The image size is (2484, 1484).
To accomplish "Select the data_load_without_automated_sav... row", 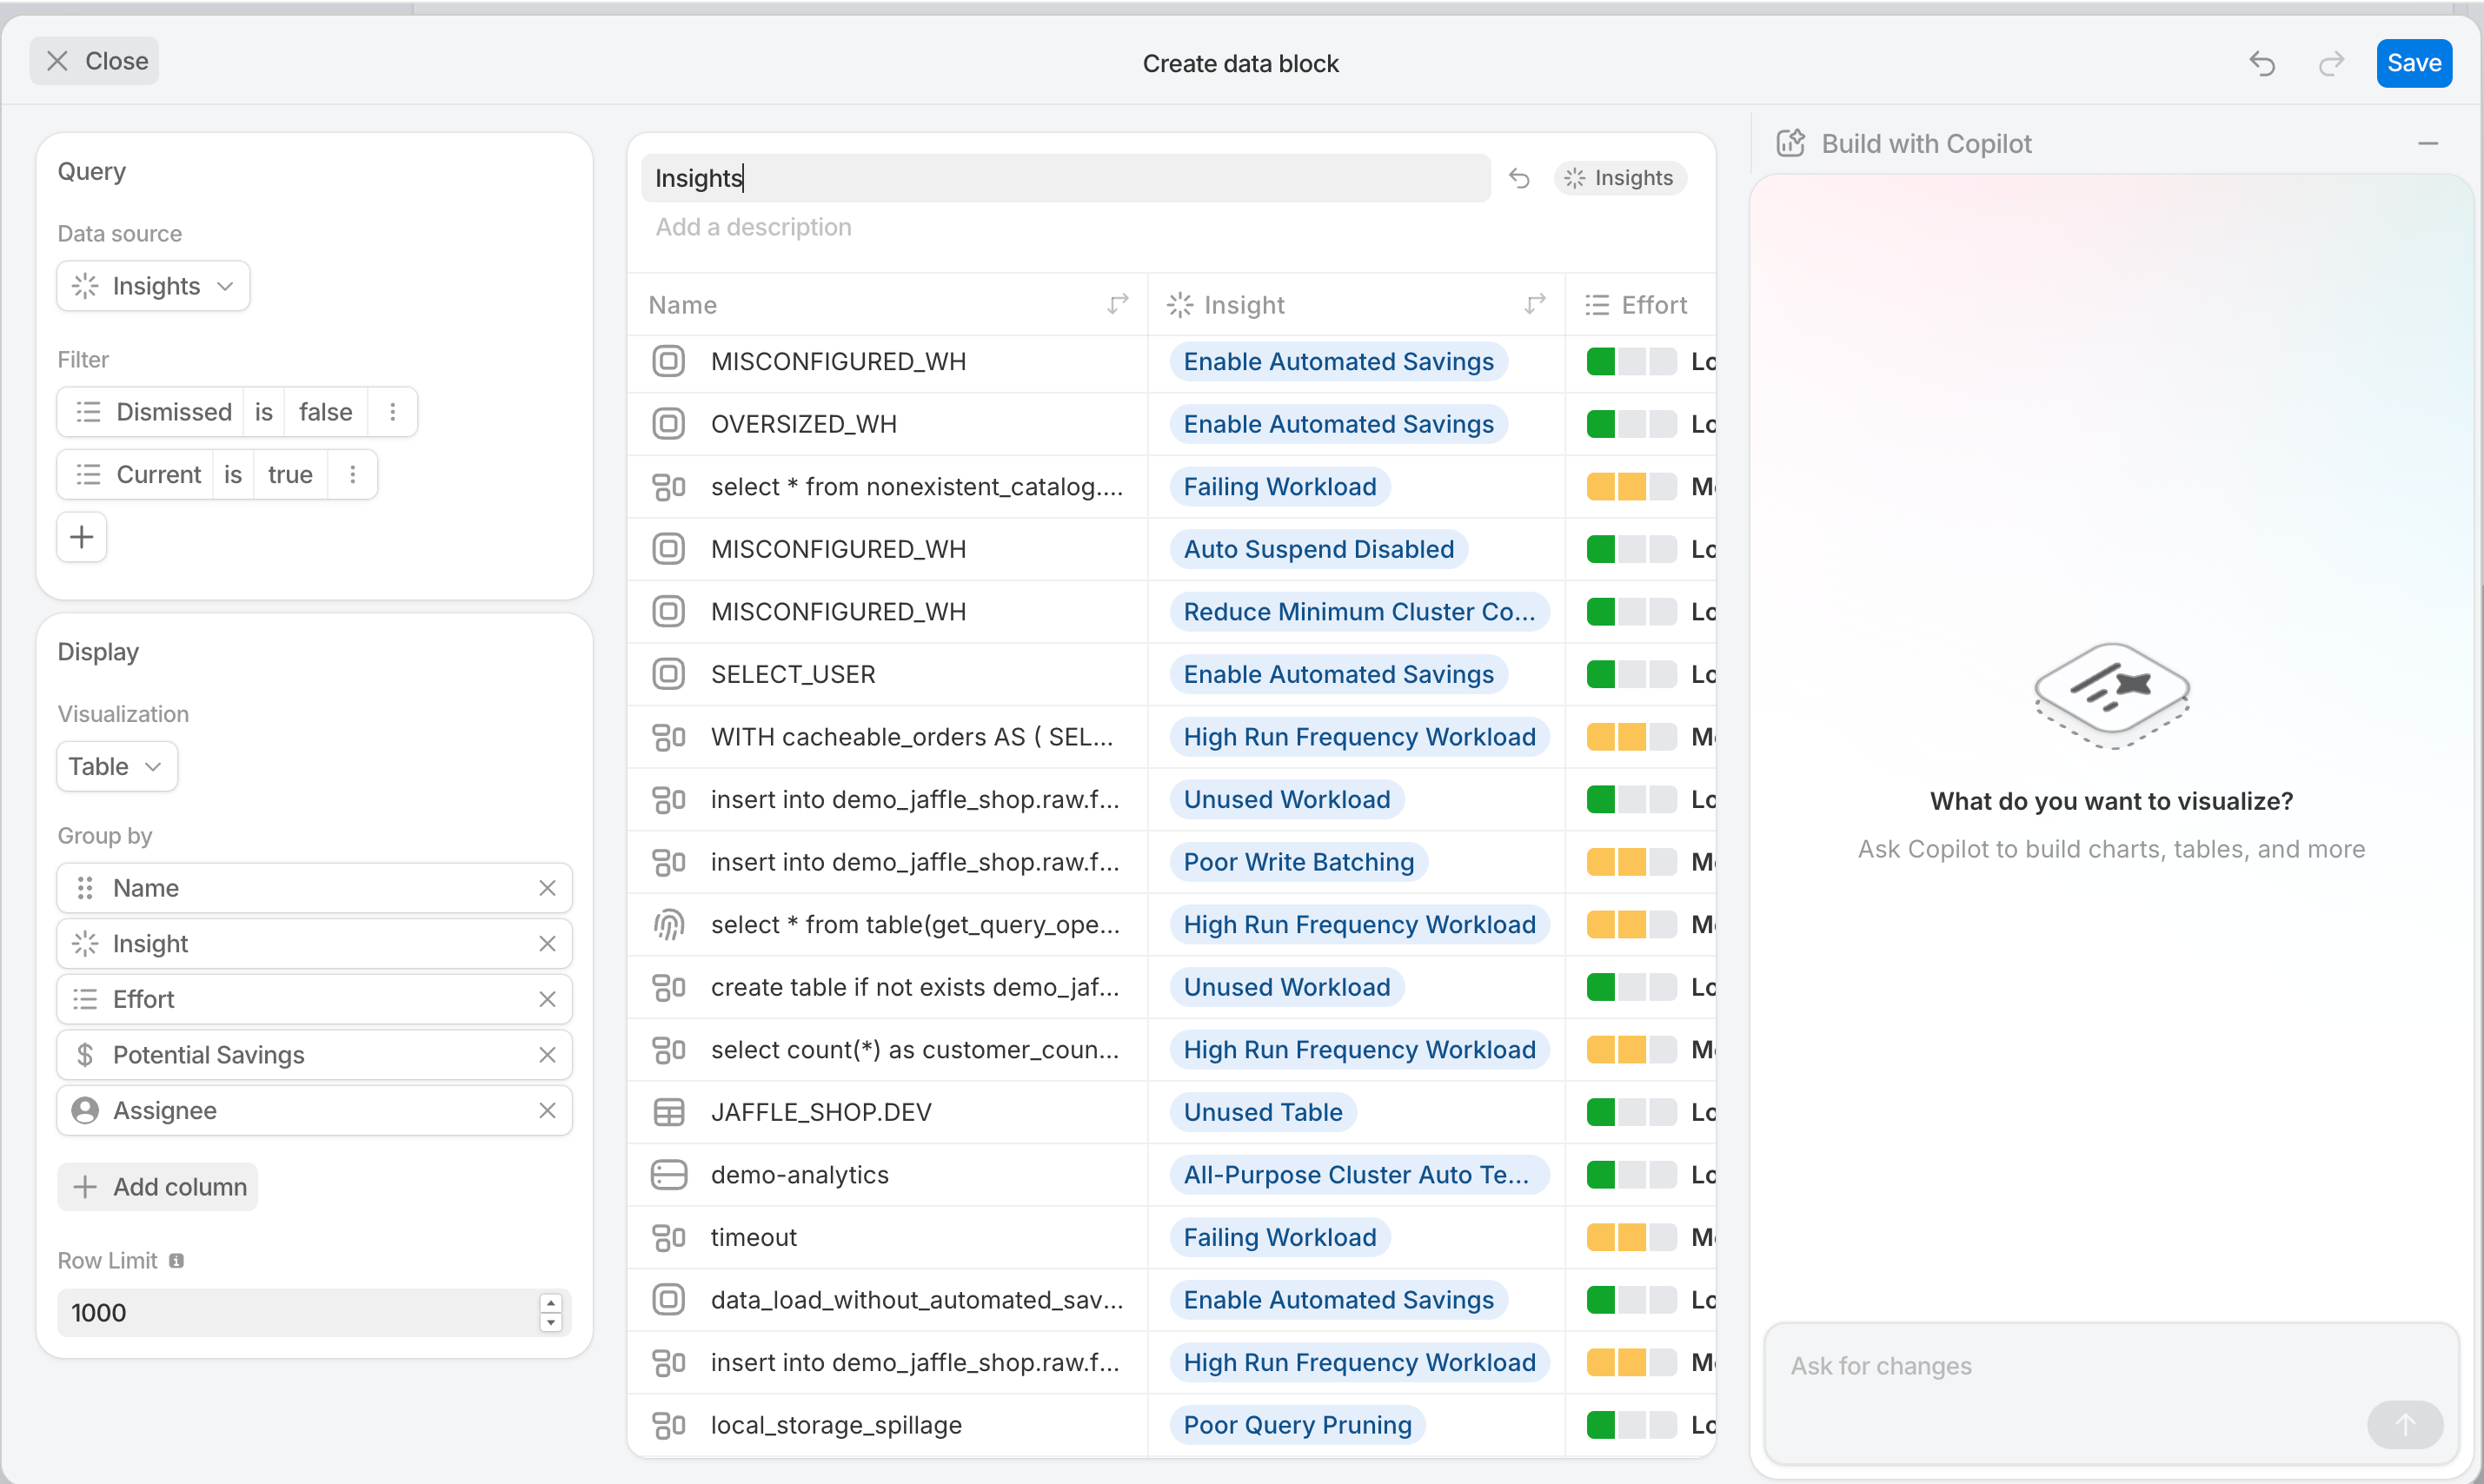I will coord(1172,1300).
